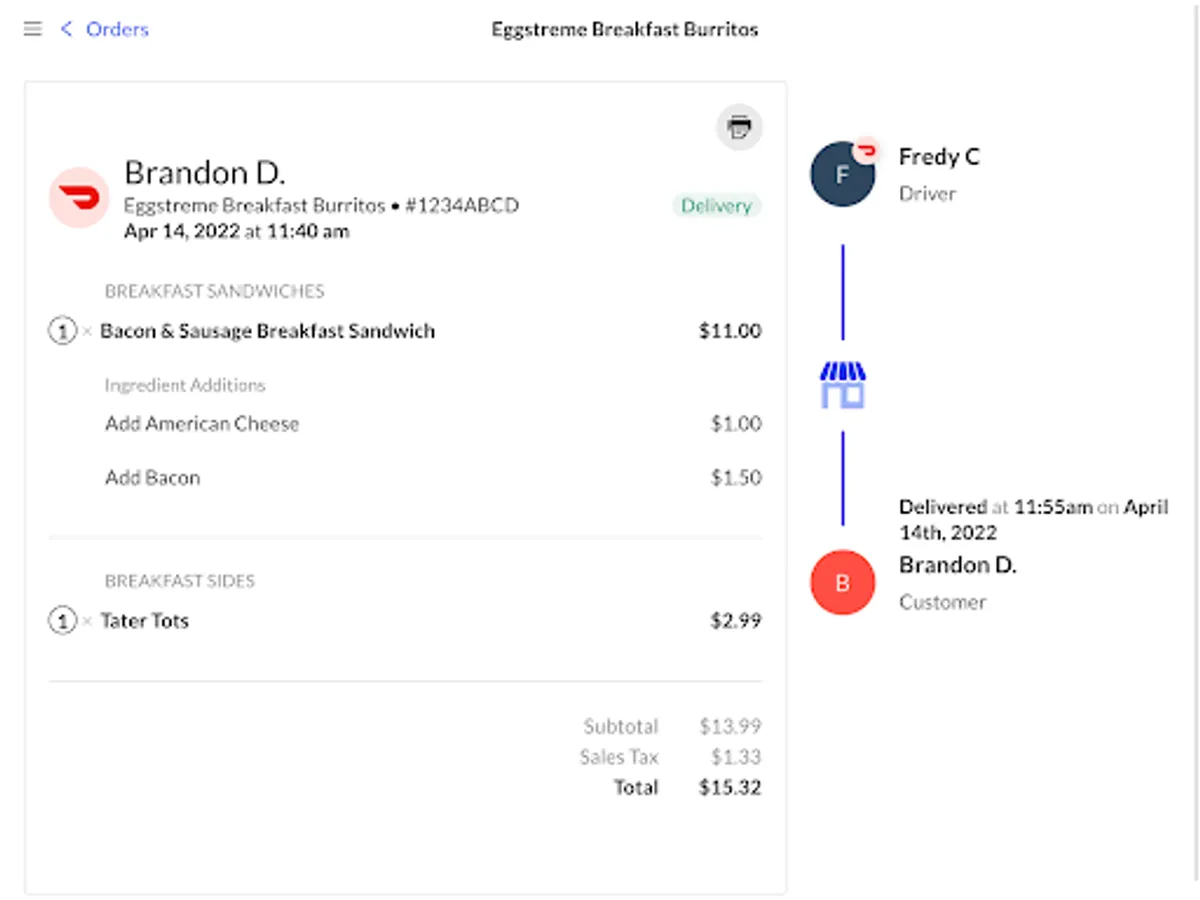This screenshot has width=1200, height=900.
Task: Click the small DoorDash badge on driver avatar
Action: tap(866, 151)
